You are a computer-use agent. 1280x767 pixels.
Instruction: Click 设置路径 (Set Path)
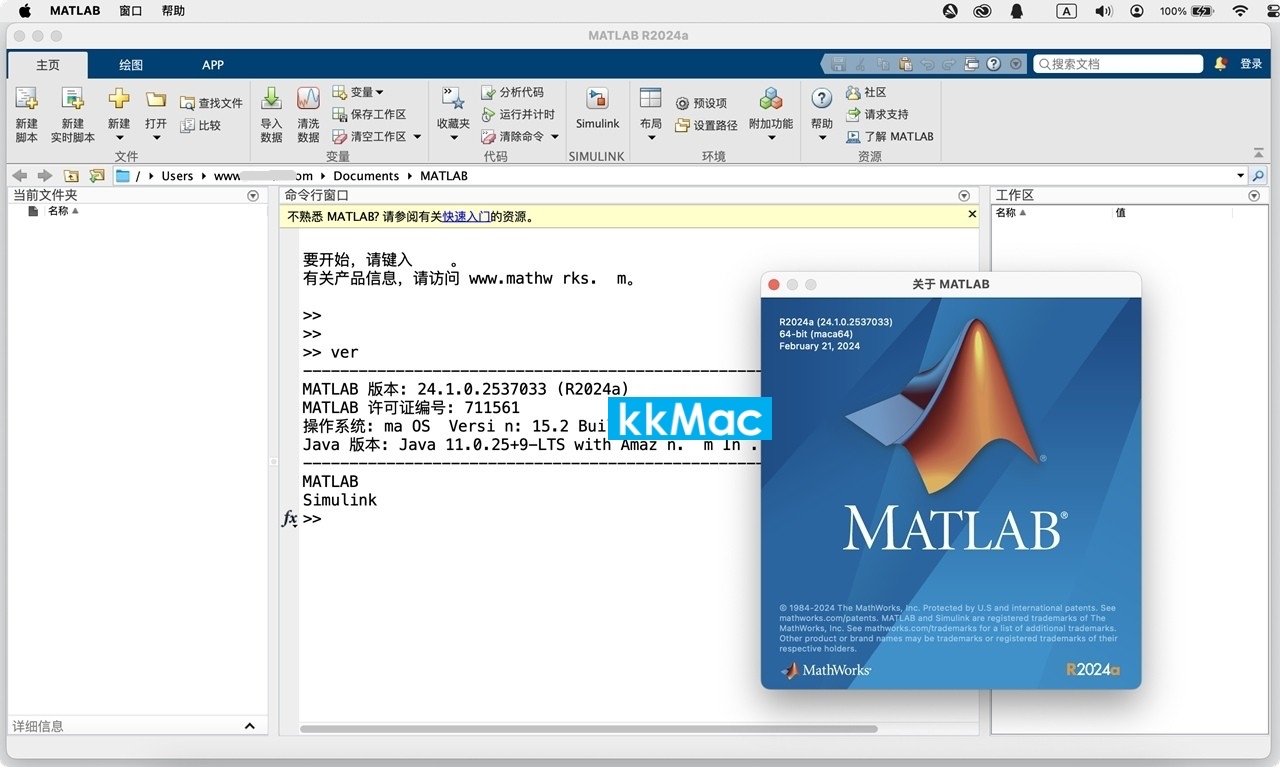pyautogui.click(x=706, y=126)
